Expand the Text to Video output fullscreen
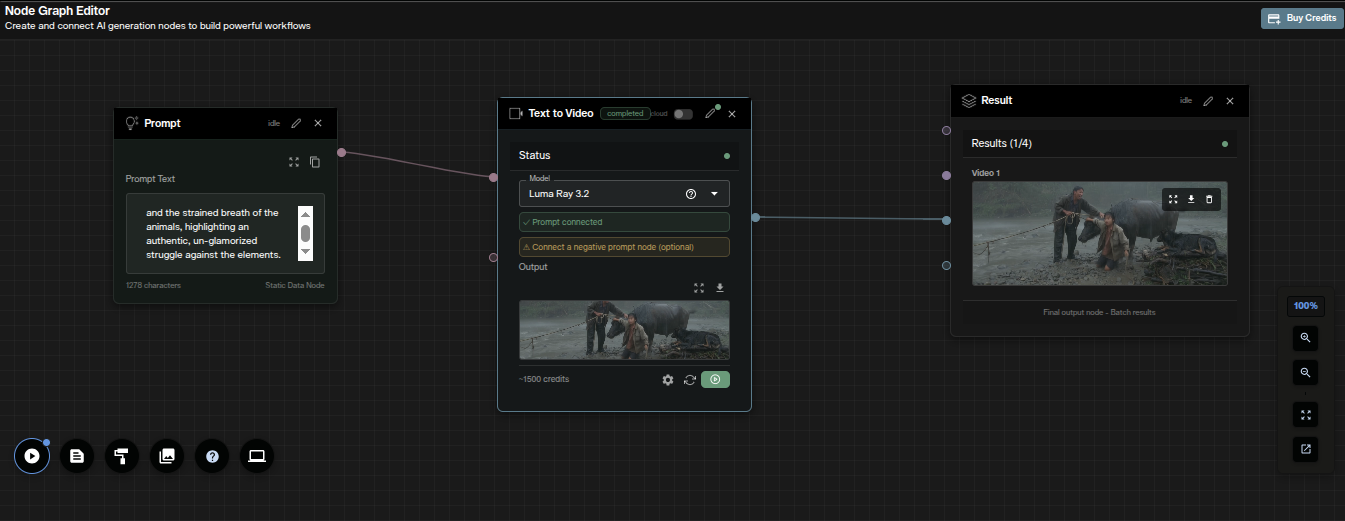This screenshot has width=1345, height=521. [x=699, y=287]
